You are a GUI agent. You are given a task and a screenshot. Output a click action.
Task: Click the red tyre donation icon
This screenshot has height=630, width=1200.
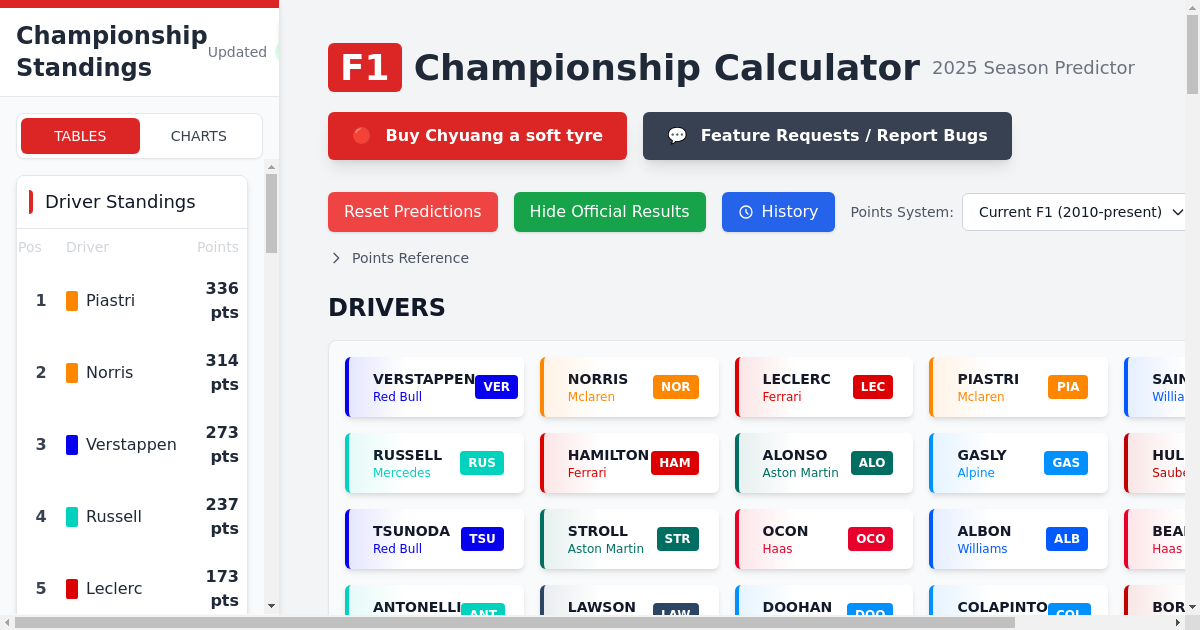pyautogui.click(x=362, y=136)
